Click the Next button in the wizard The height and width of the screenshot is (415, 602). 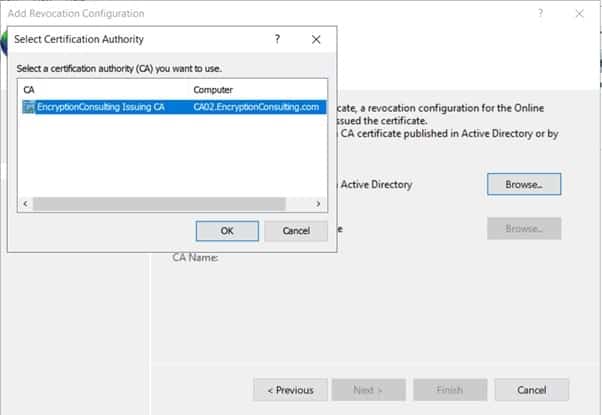[x=368, y=390]
